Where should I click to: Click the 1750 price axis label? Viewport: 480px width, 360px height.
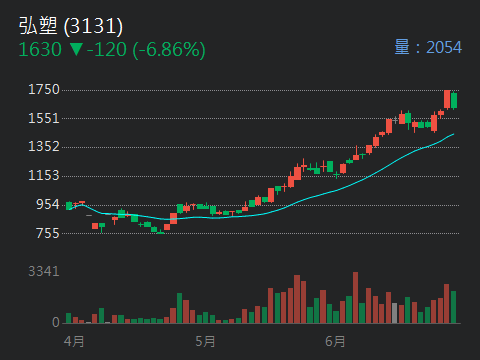pos(44,89)
